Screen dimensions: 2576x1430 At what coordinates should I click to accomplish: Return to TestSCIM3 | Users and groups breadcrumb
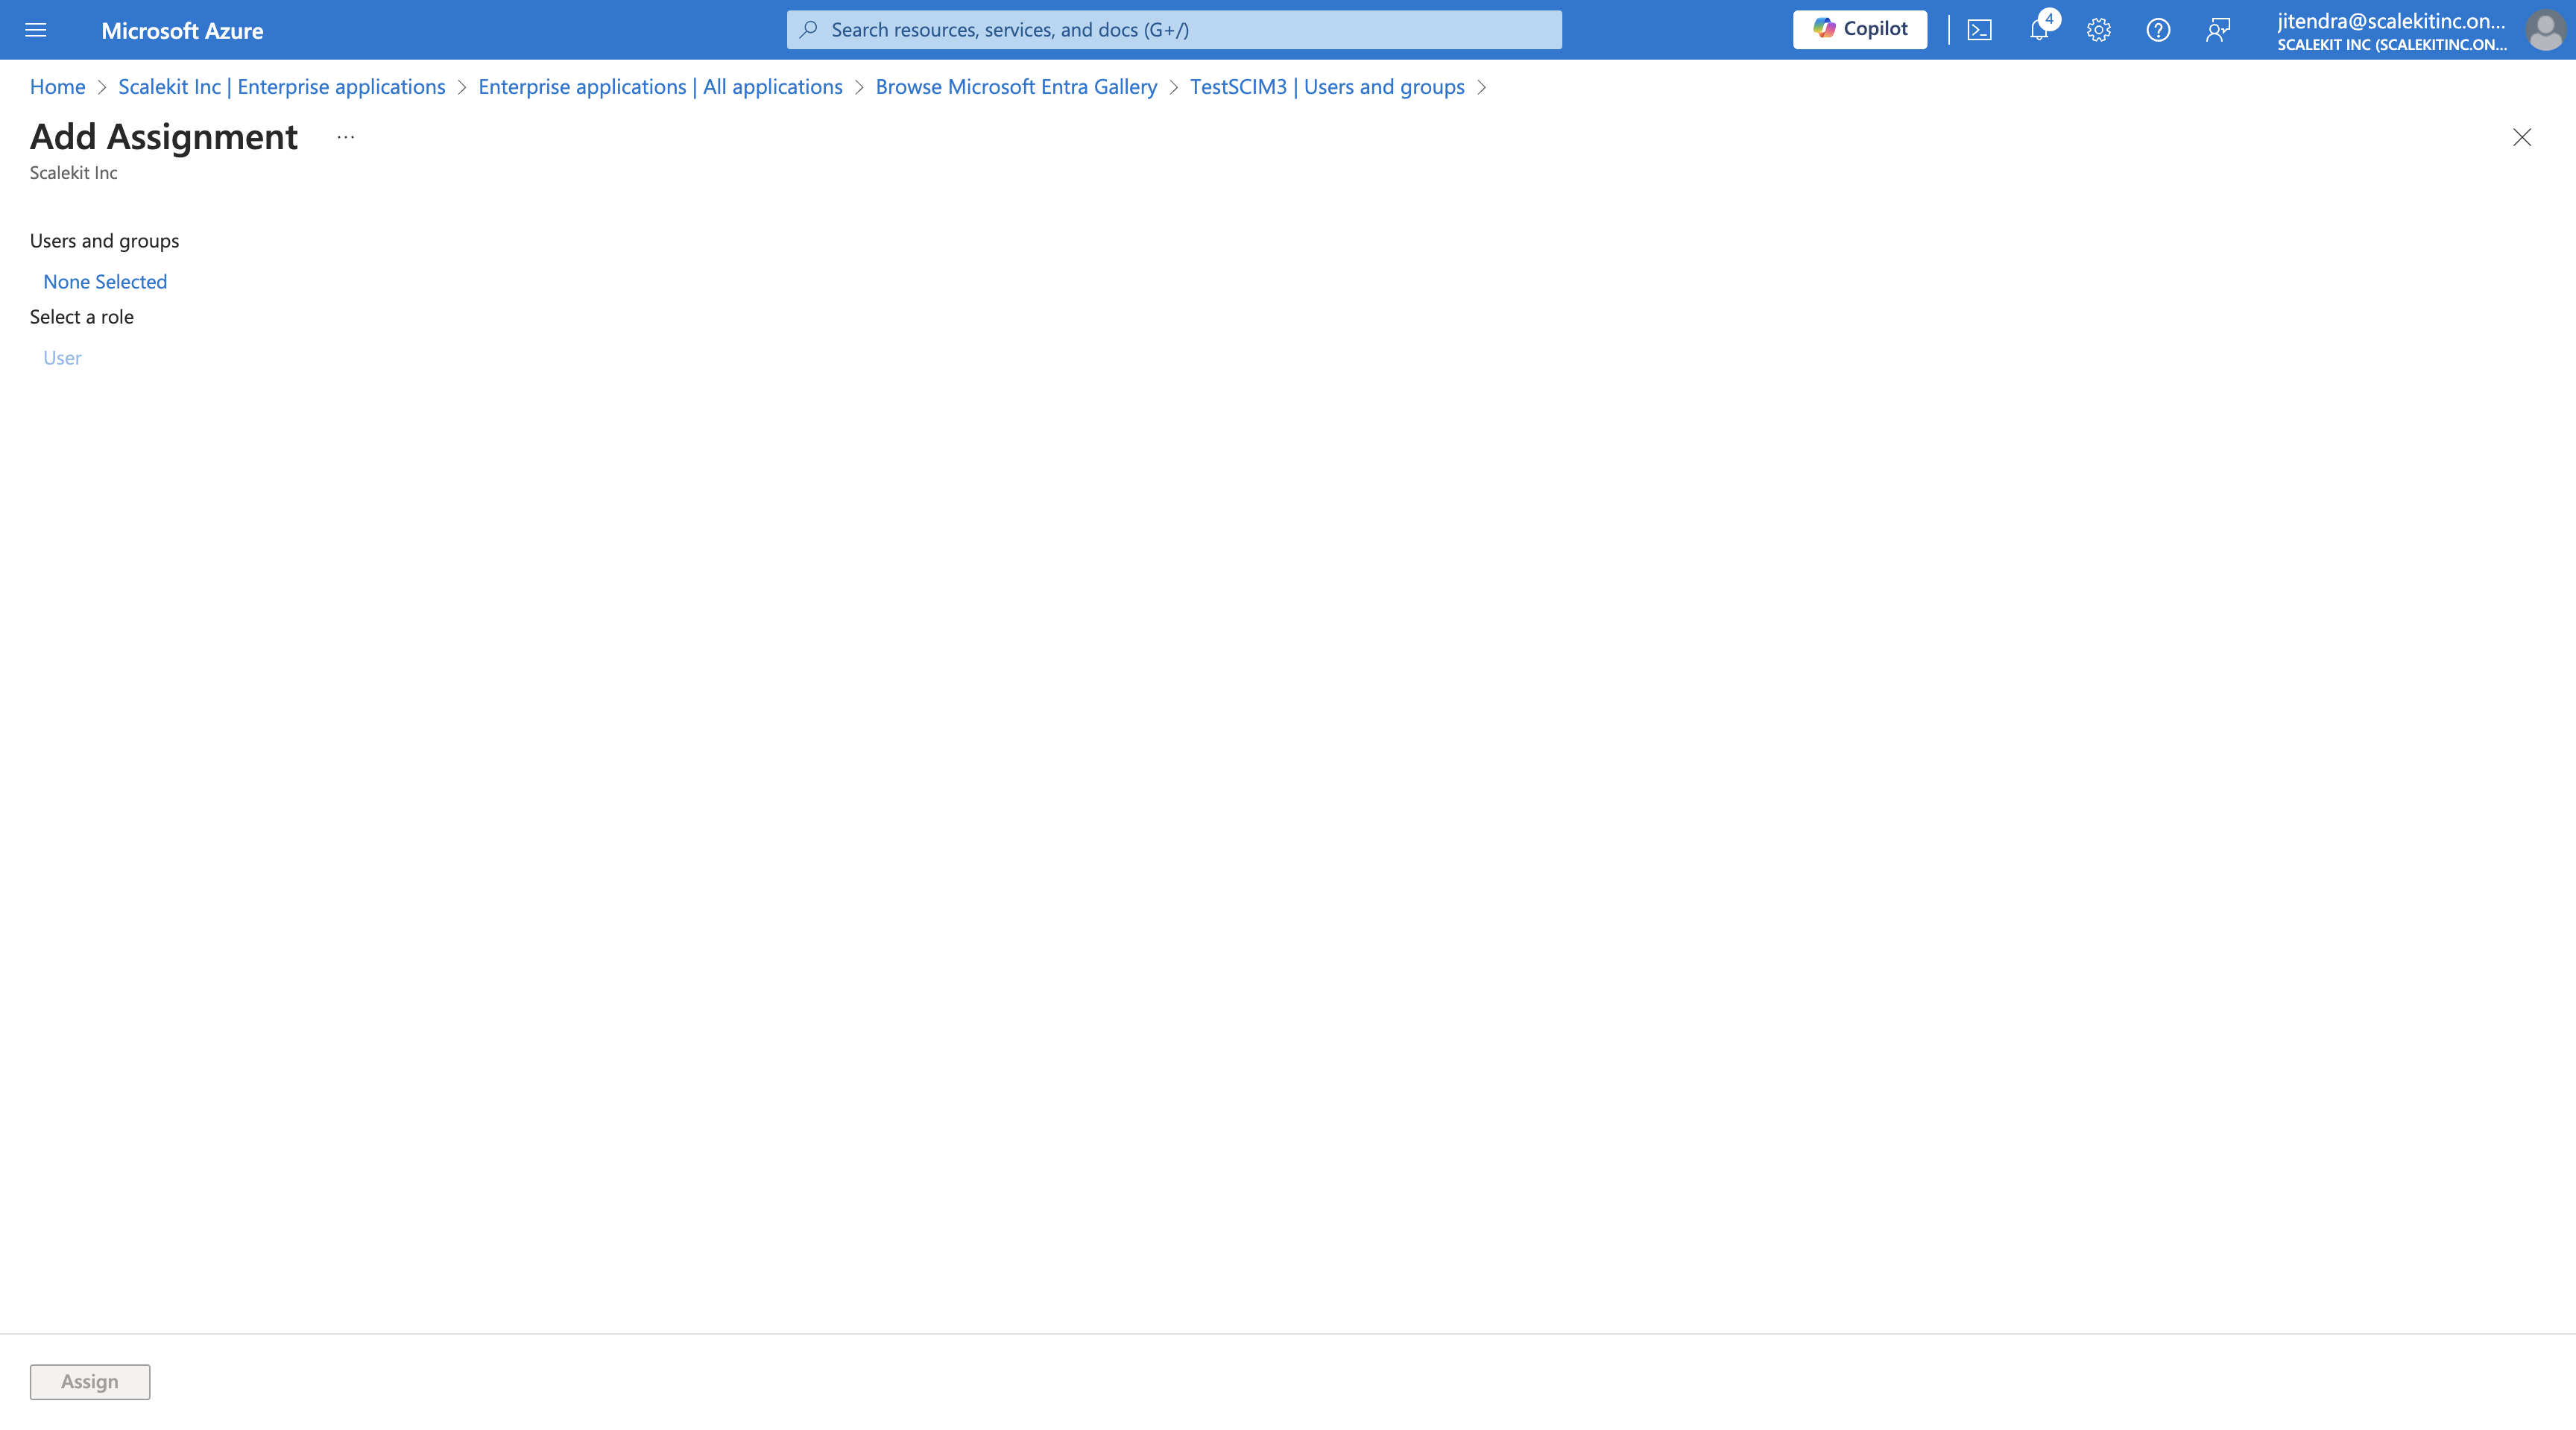1326,87
